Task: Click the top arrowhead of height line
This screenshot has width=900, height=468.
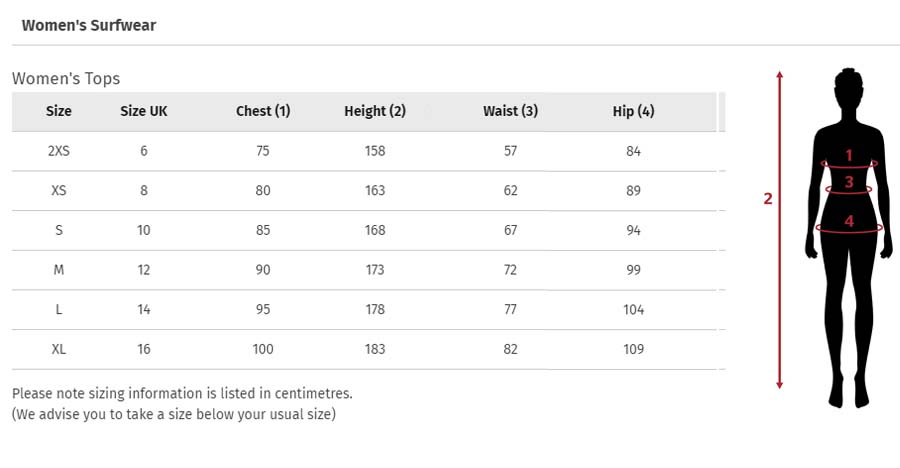Action: 780,75
